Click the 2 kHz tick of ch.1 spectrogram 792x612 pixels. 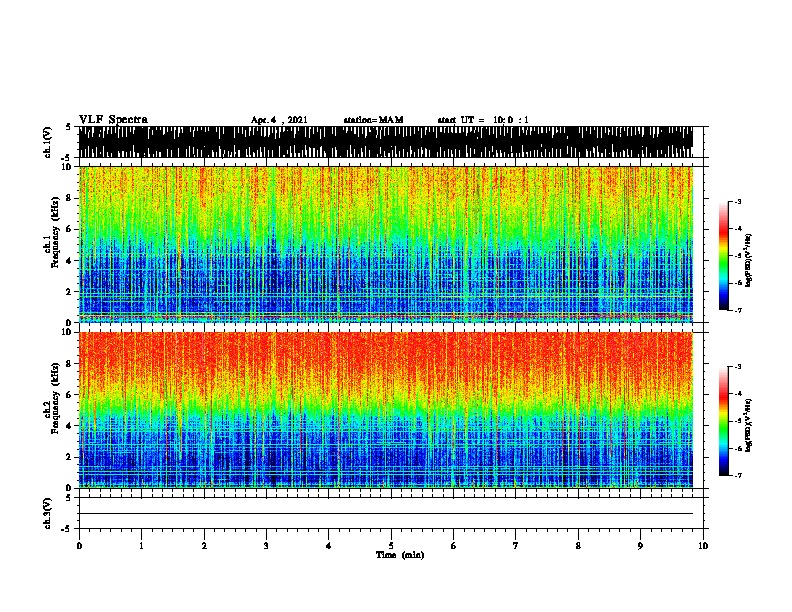coord(70,292)
